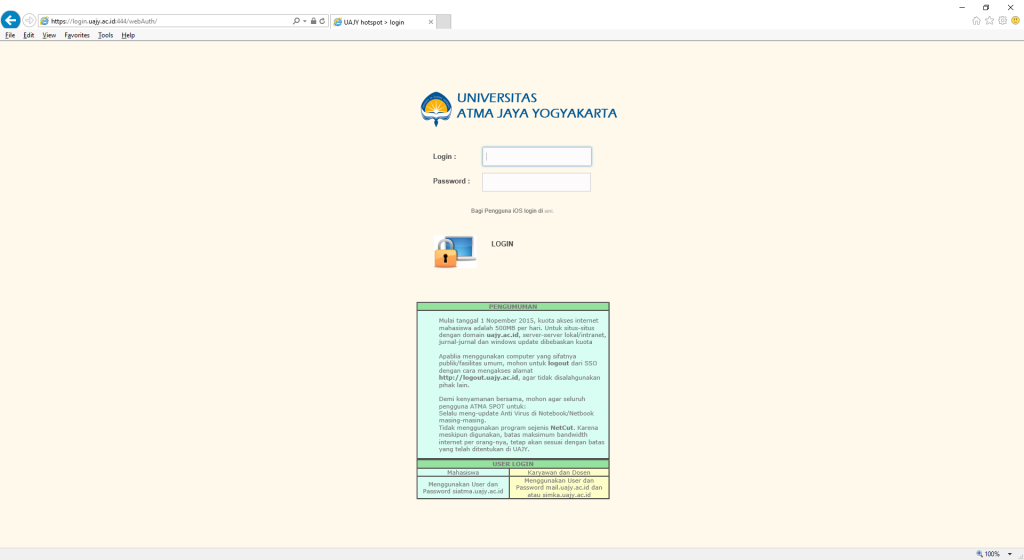Open the File menu

tap(10, 35)
